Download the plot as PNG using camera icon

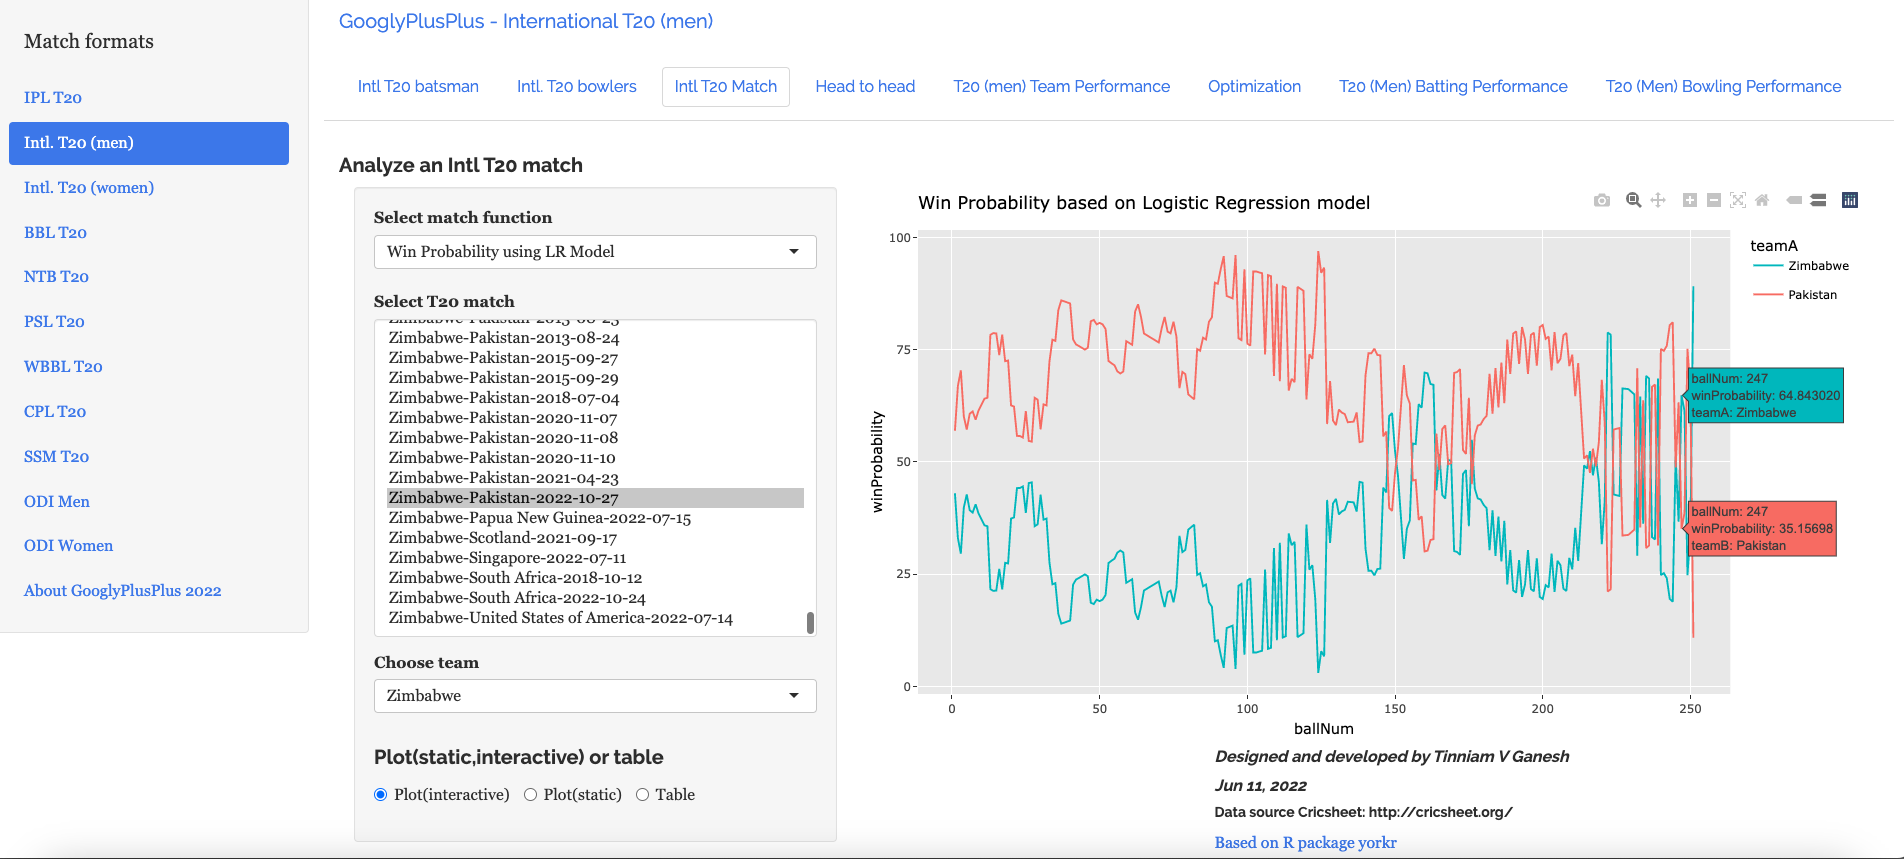1602,200
